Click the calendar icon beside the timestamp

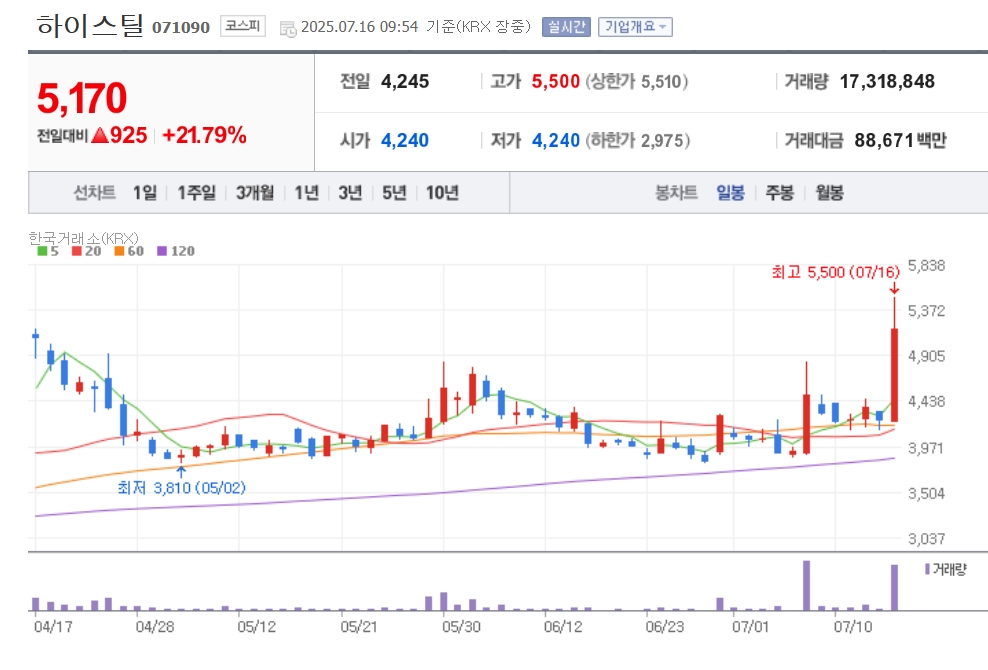pos(288,29)
